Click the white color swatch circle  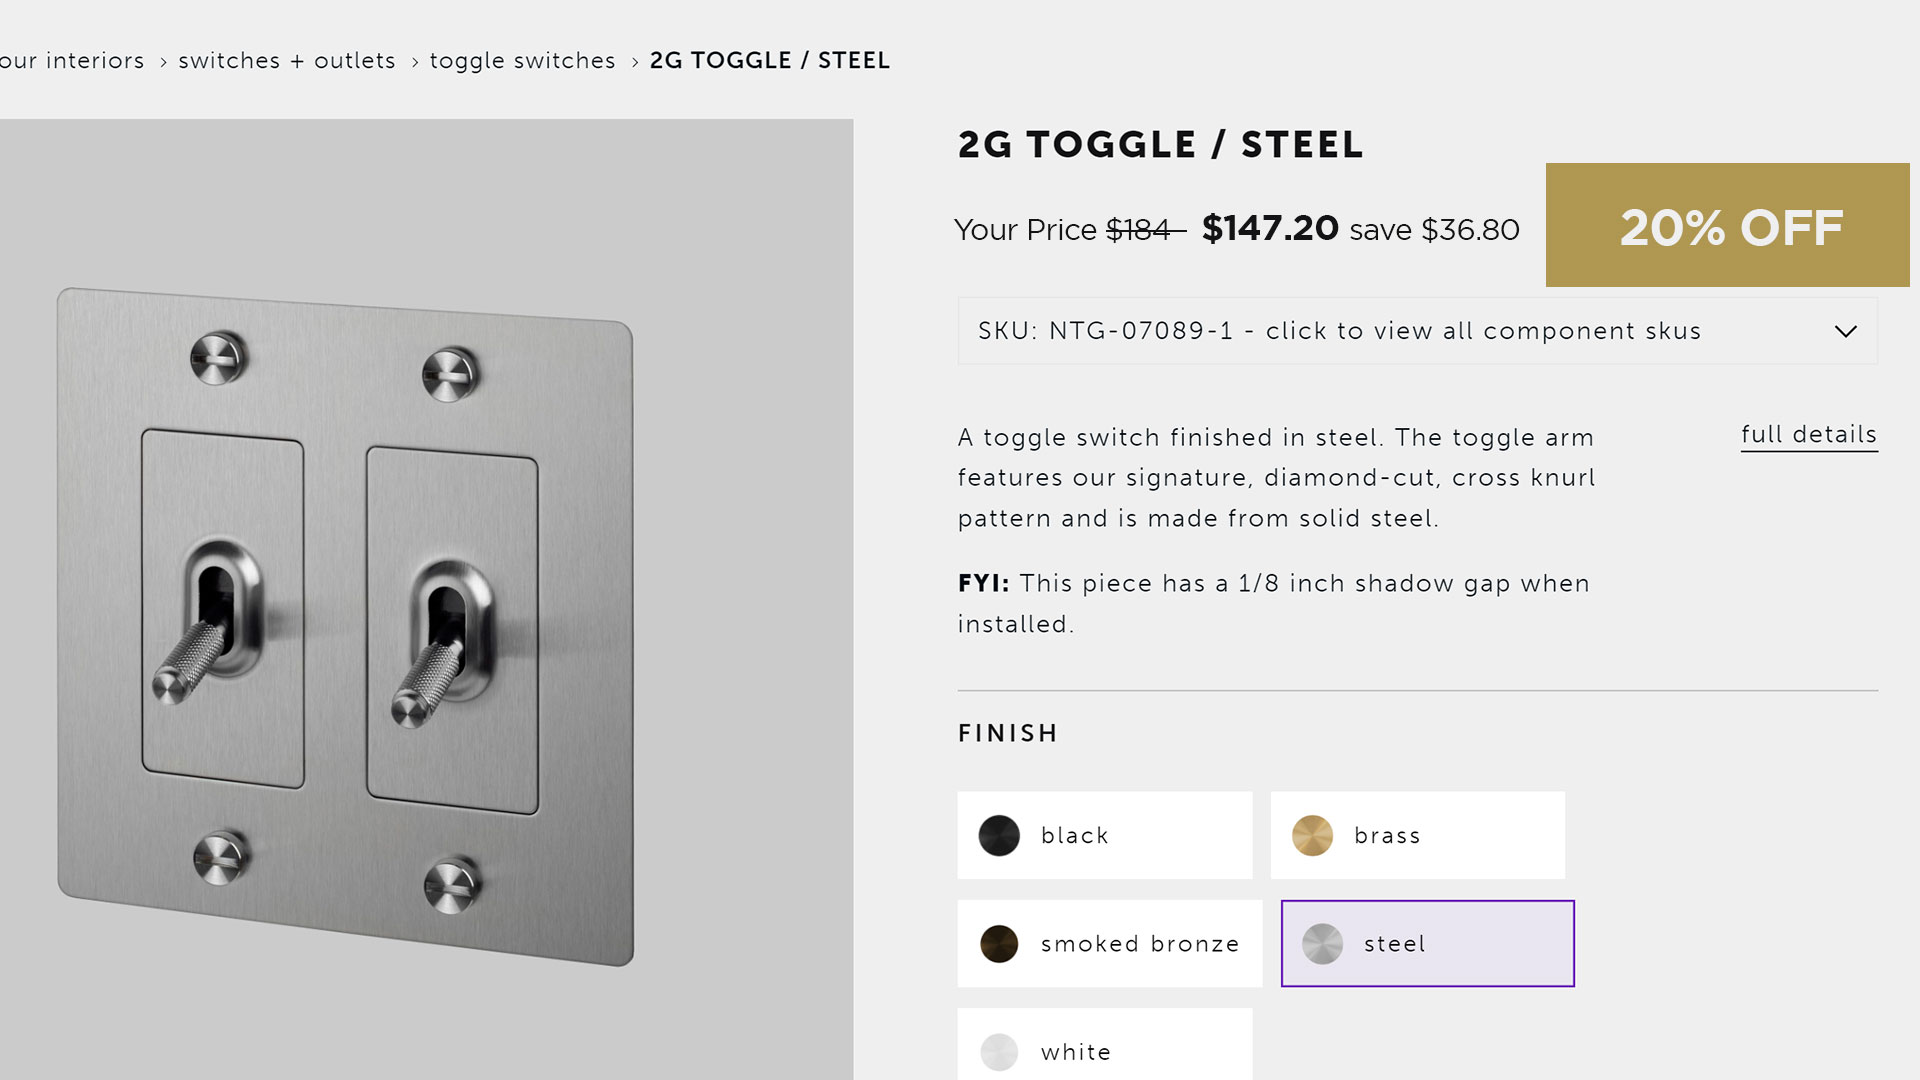999,1052
